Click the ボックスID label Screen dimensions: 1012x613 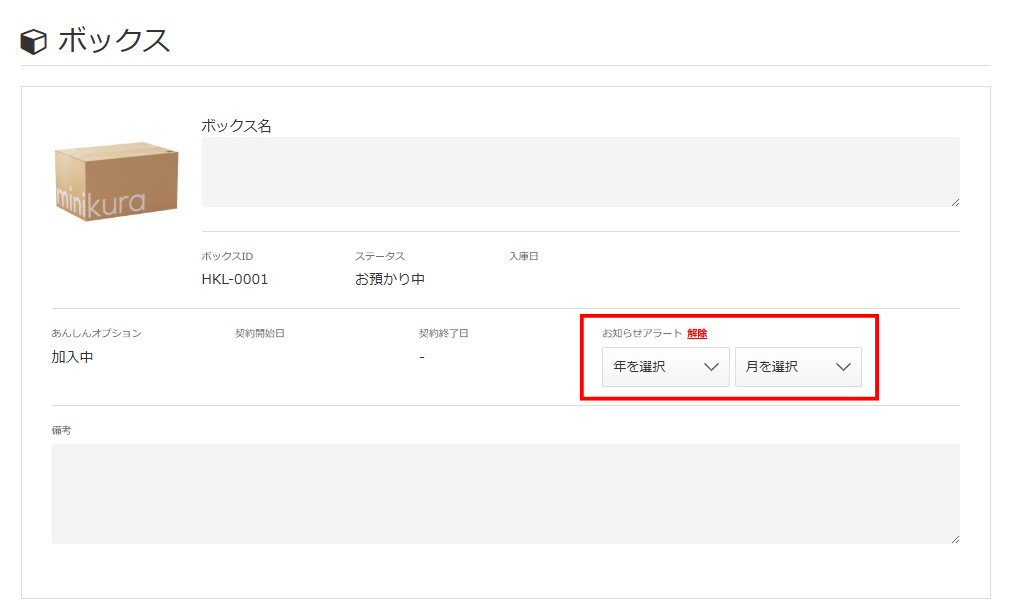tap(227, 256)
